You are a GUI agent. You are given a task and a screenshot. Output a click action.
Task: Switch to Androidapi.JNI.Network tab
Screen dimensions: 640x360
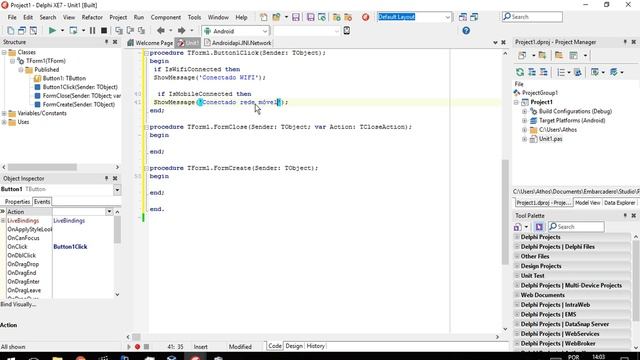[x=238, y=42]
